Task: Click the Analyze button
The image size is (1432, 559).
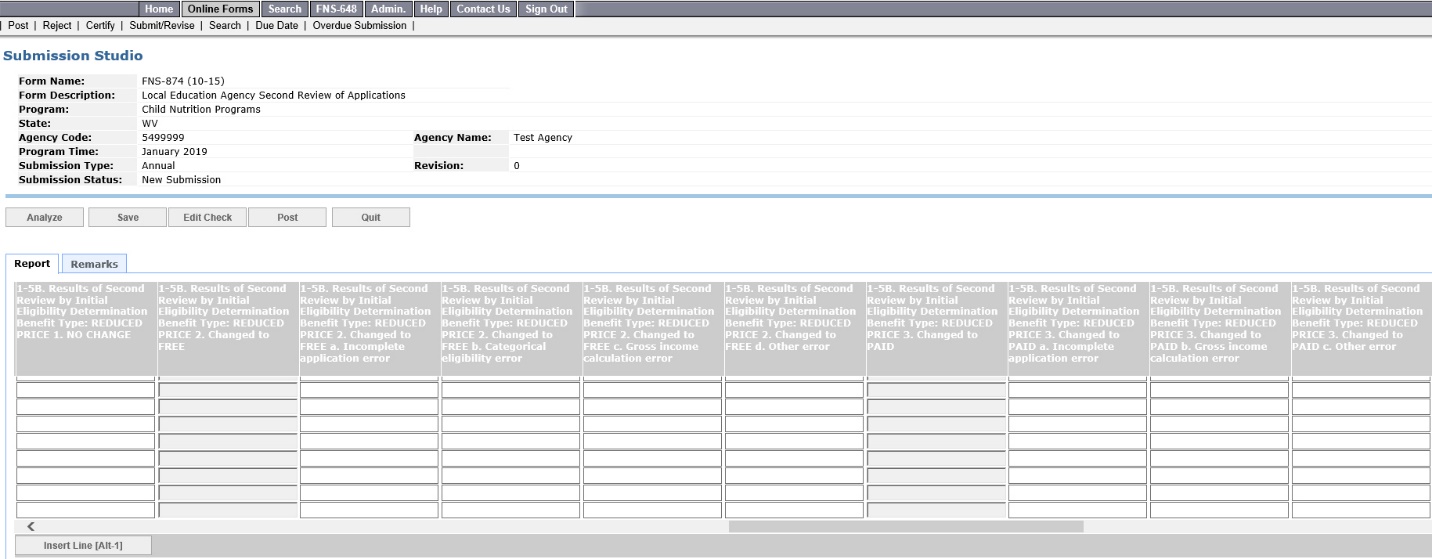Action: tap(44, 217)
